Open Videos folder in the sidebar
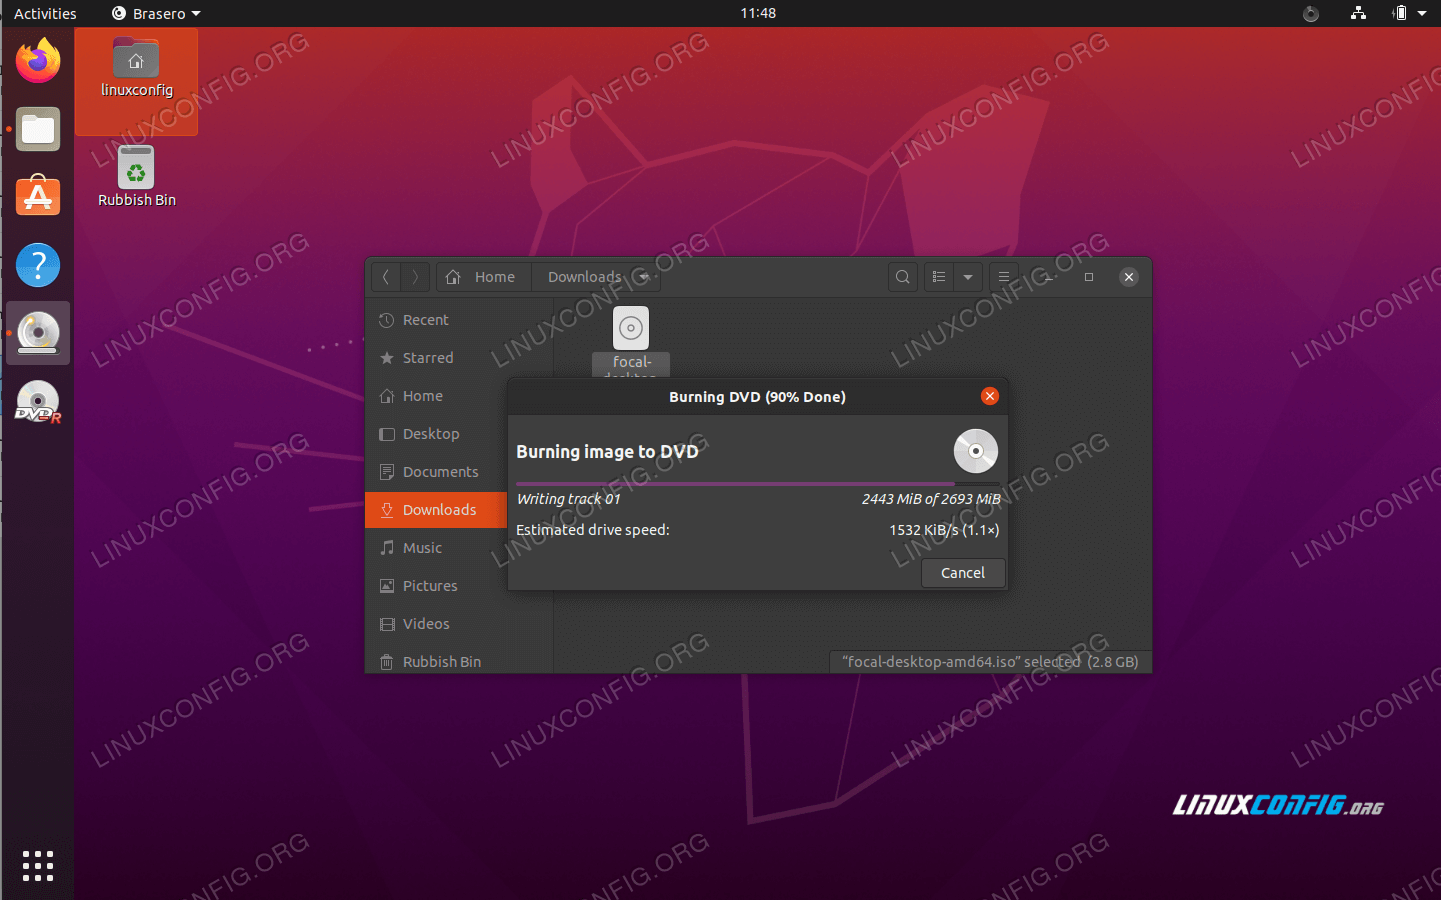The height and width of the screenshot is (900, 1441). pyautogui.click(x=459, y=624)
